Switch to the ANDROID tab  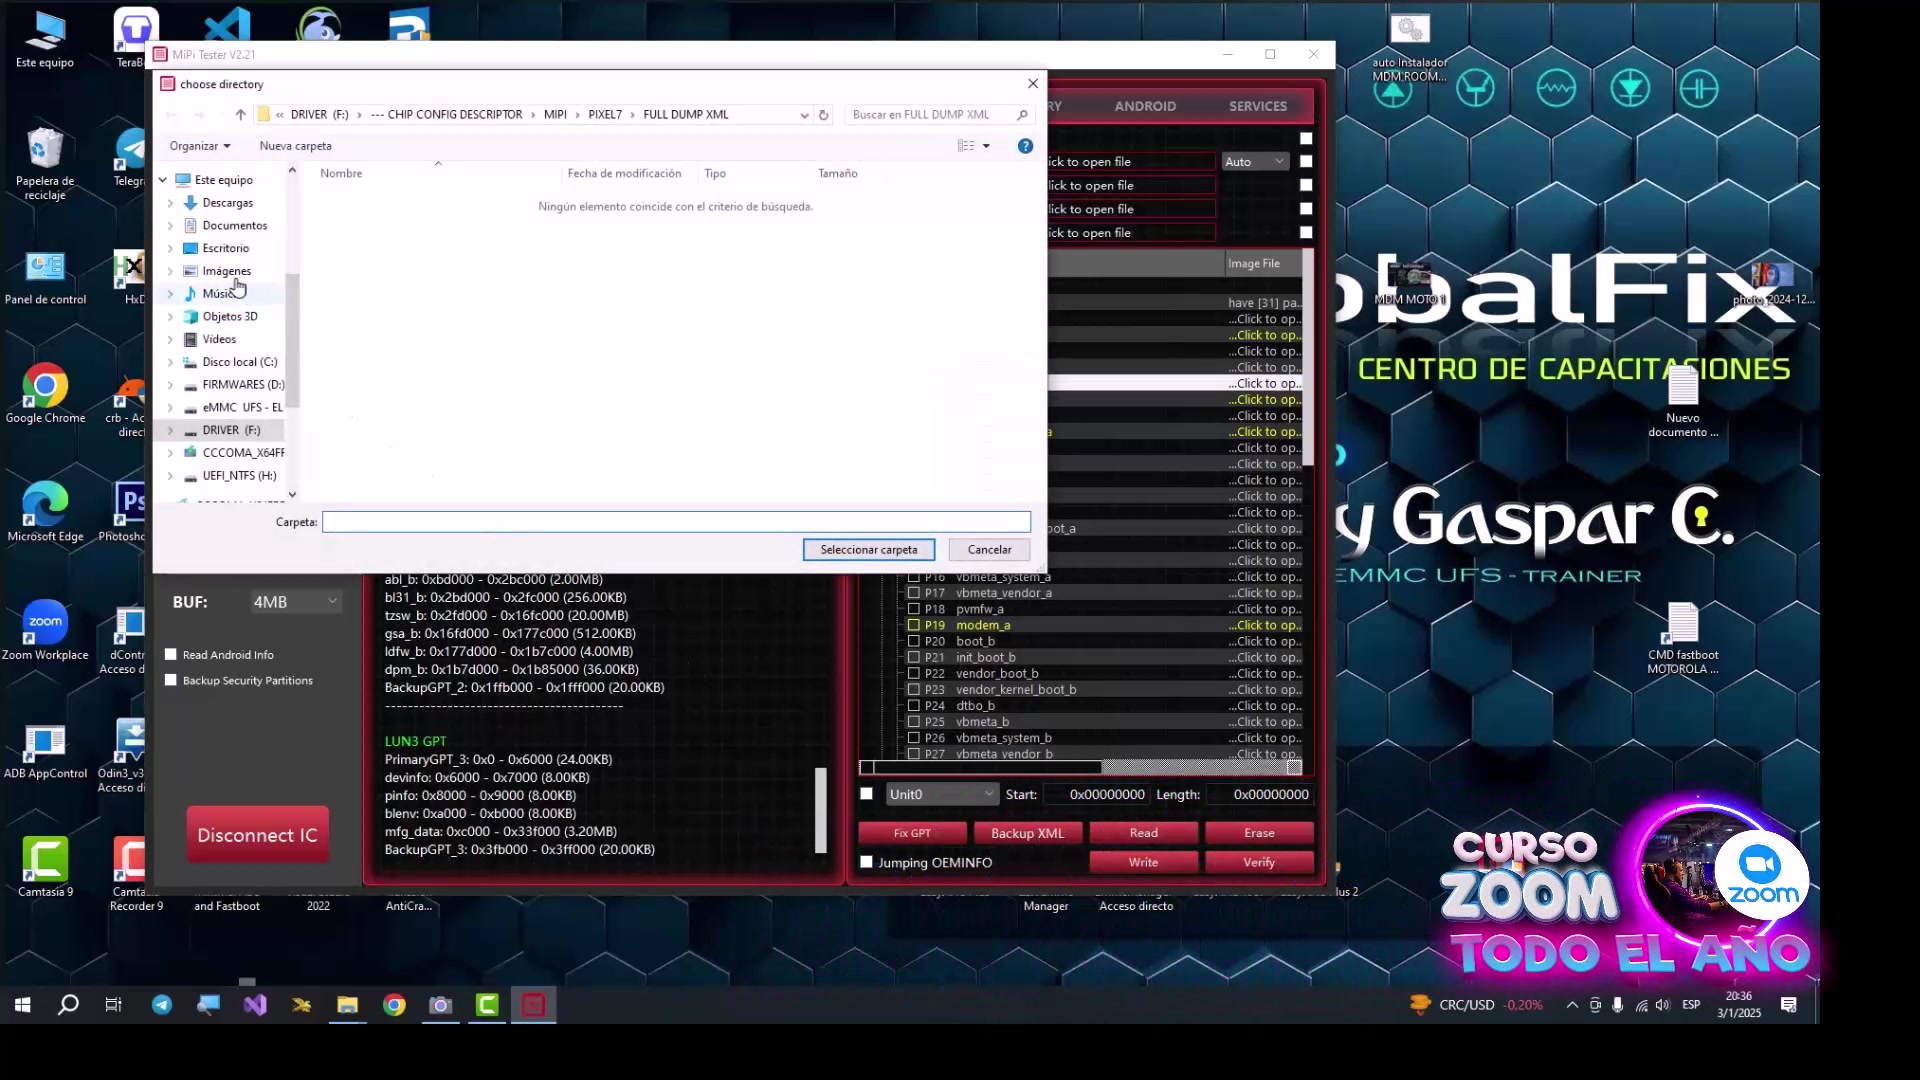pyautogui.click(x=1145, y=106)
